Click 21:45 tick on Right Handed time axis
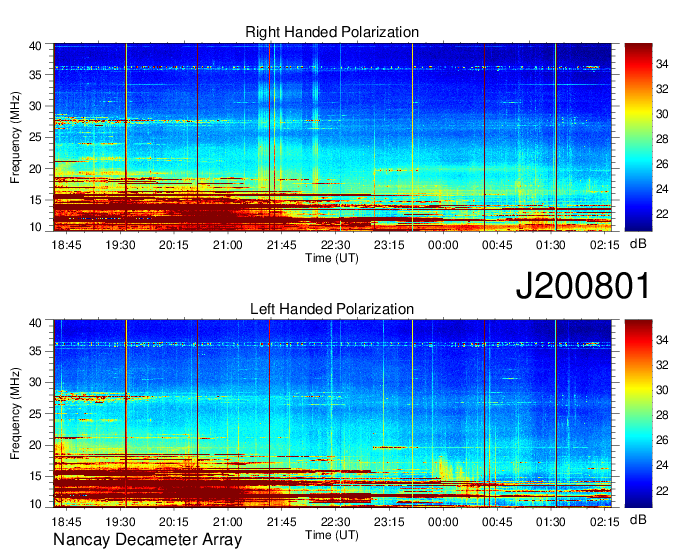The width and height of the screenshot is (680, 552). point(281,245)
